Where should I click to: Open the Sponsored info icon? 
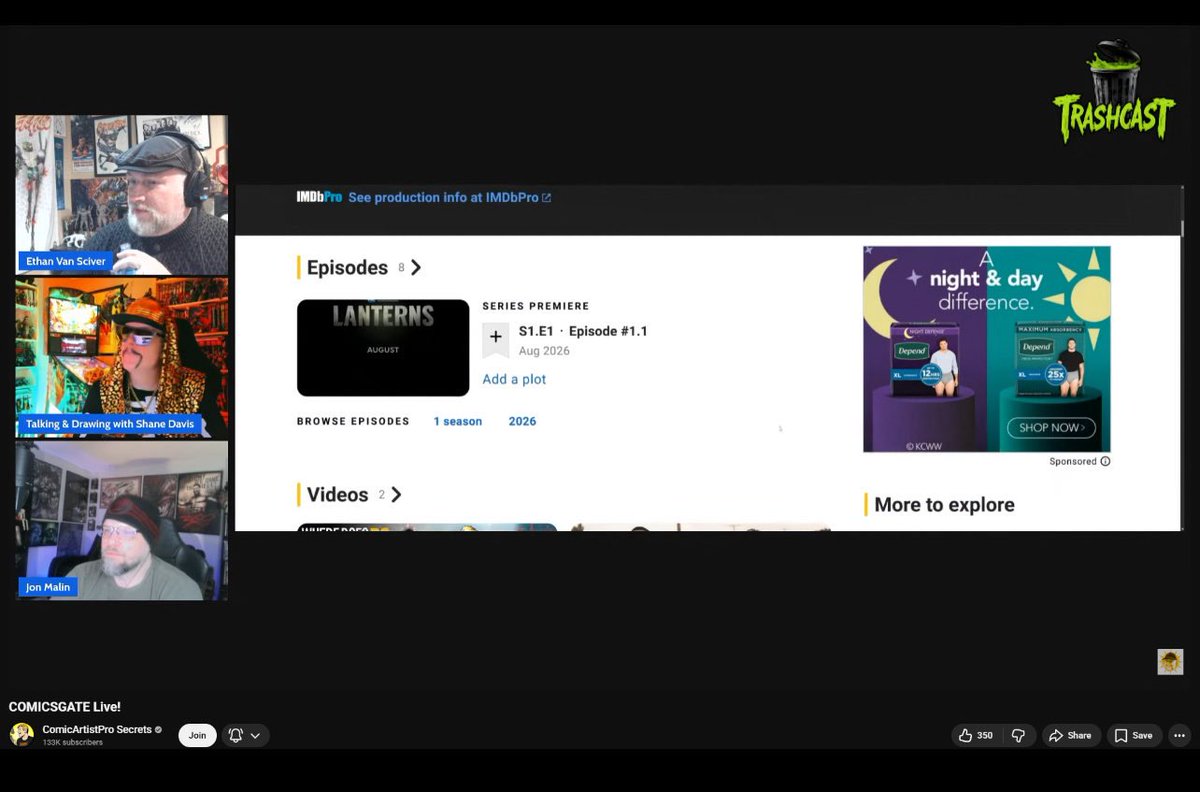1105,462
